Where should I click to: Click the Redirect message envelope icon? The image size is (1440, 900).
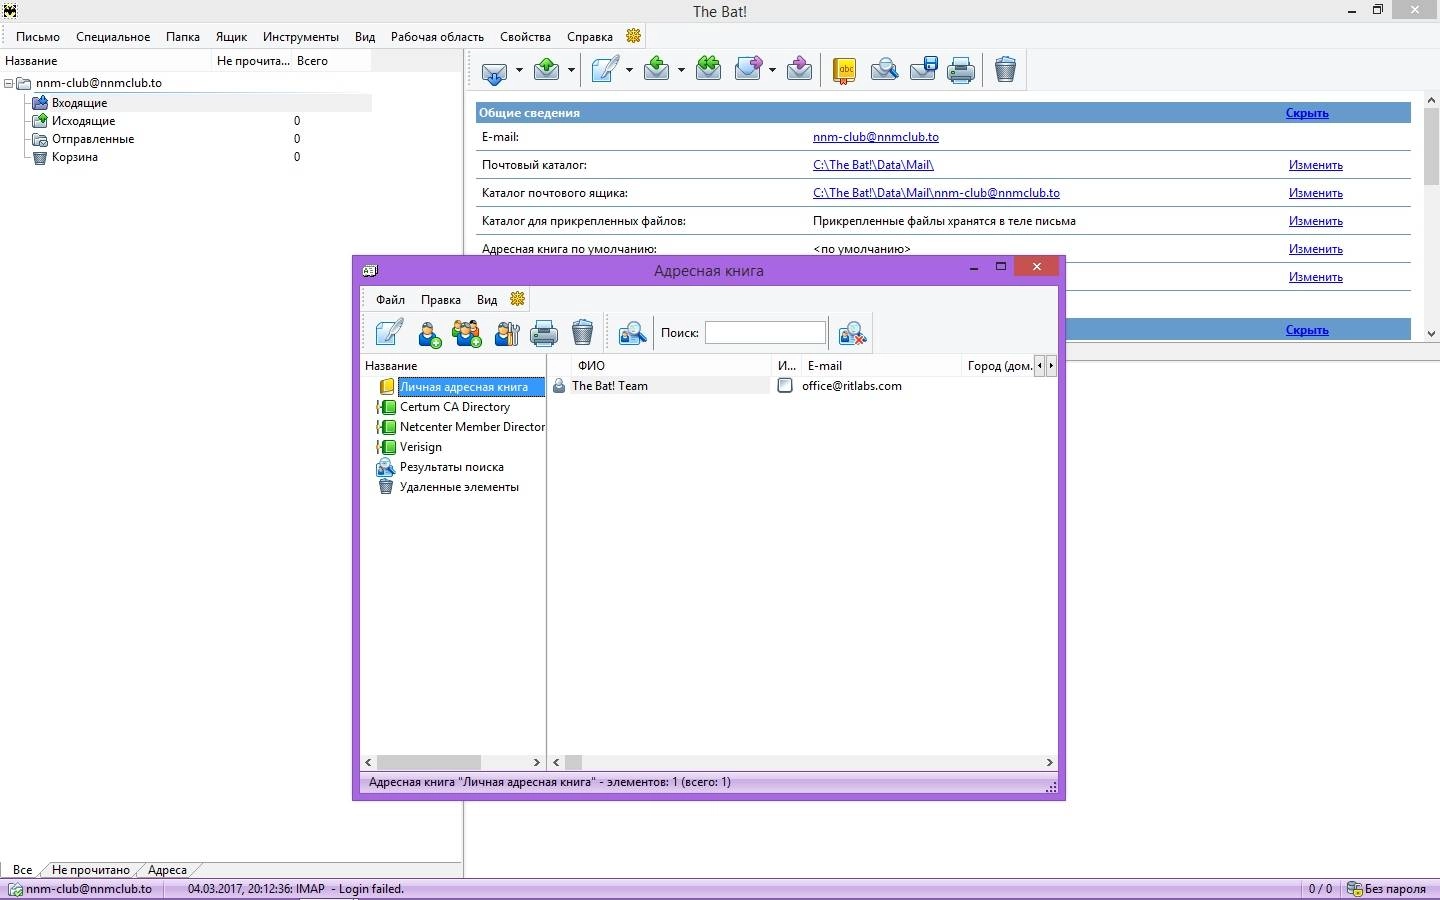tap(799, 69)
